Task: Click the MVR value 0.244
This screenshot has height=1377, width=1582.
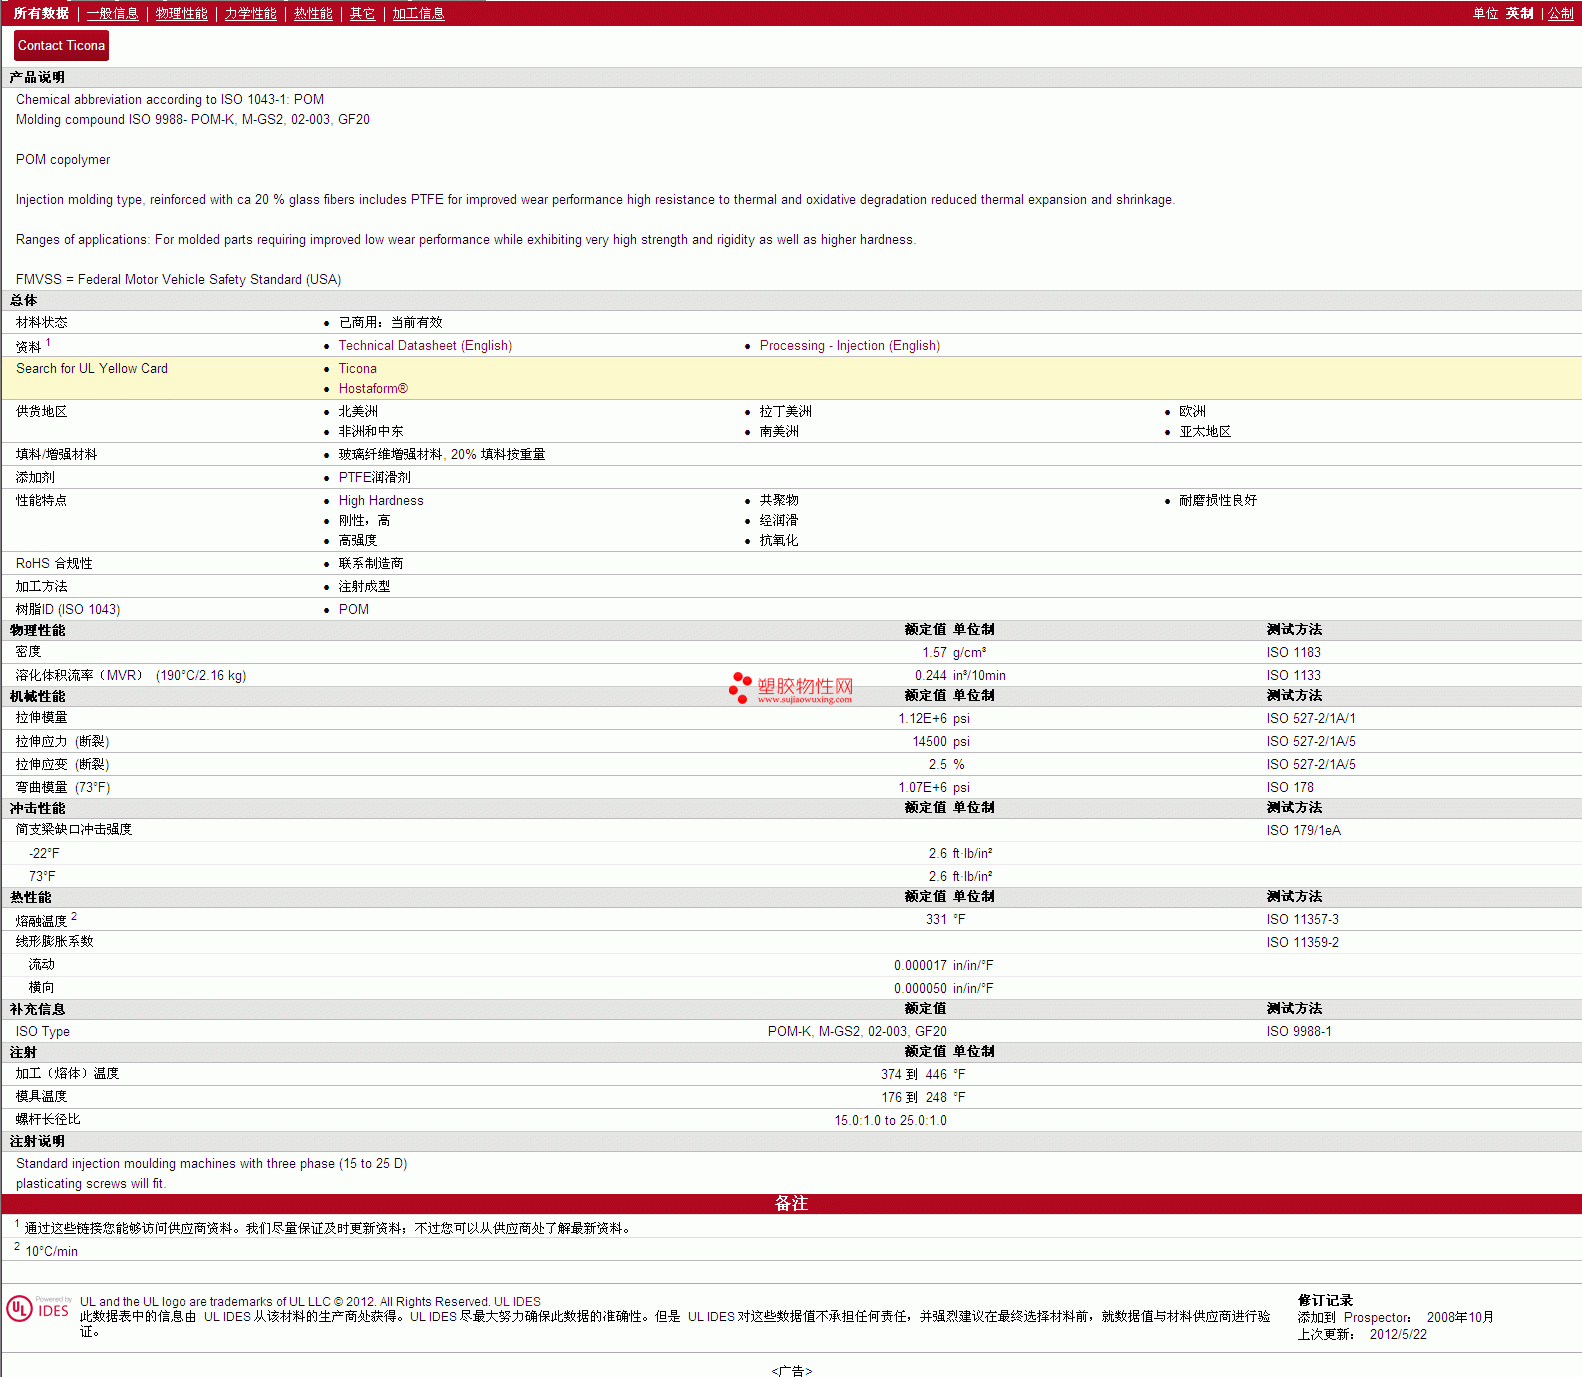Action: pyautogui.click(x=930, y=675)
